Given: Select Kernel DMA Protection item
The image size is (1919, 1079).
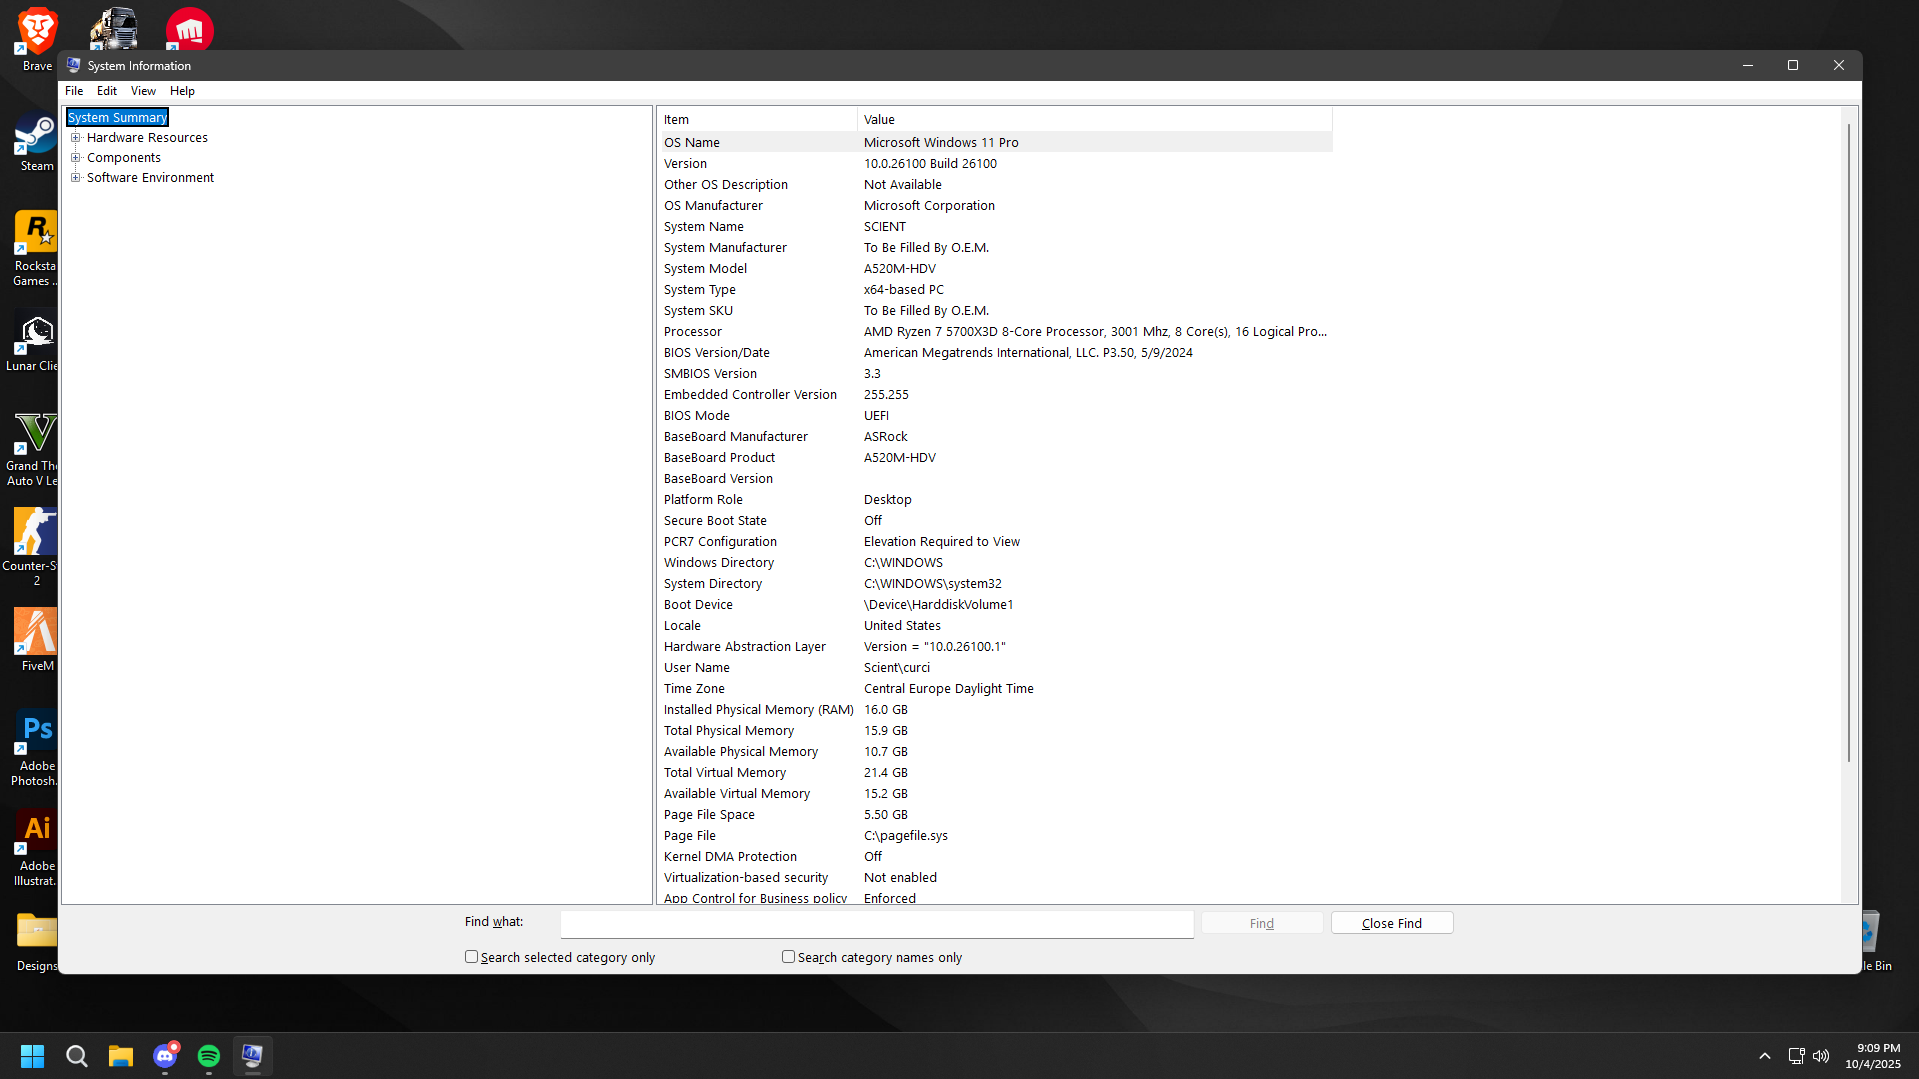Looking at the screenshot, I should [730, 857].
